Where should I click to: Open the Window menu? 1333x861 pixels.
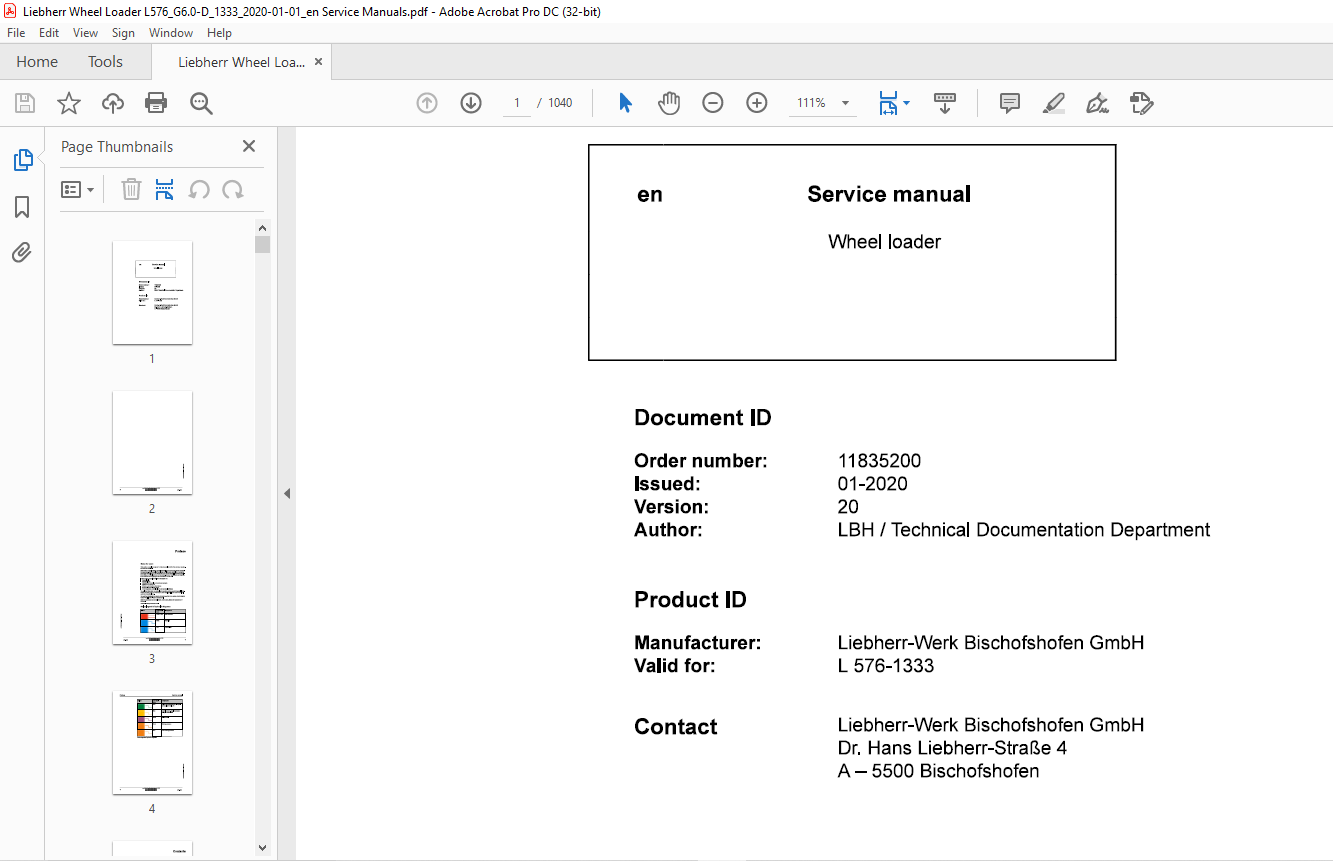pos(171,33)
